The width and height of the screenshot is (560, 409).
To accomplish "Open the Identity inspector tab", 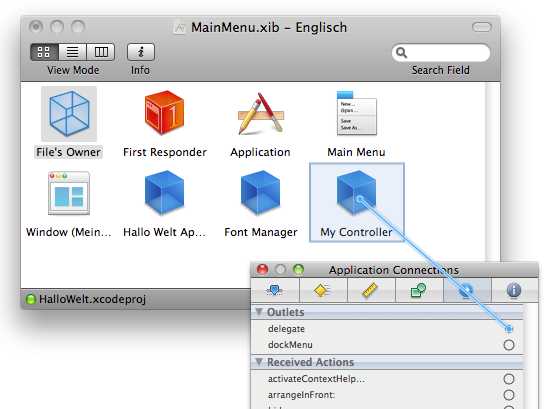I will (514, 290).
